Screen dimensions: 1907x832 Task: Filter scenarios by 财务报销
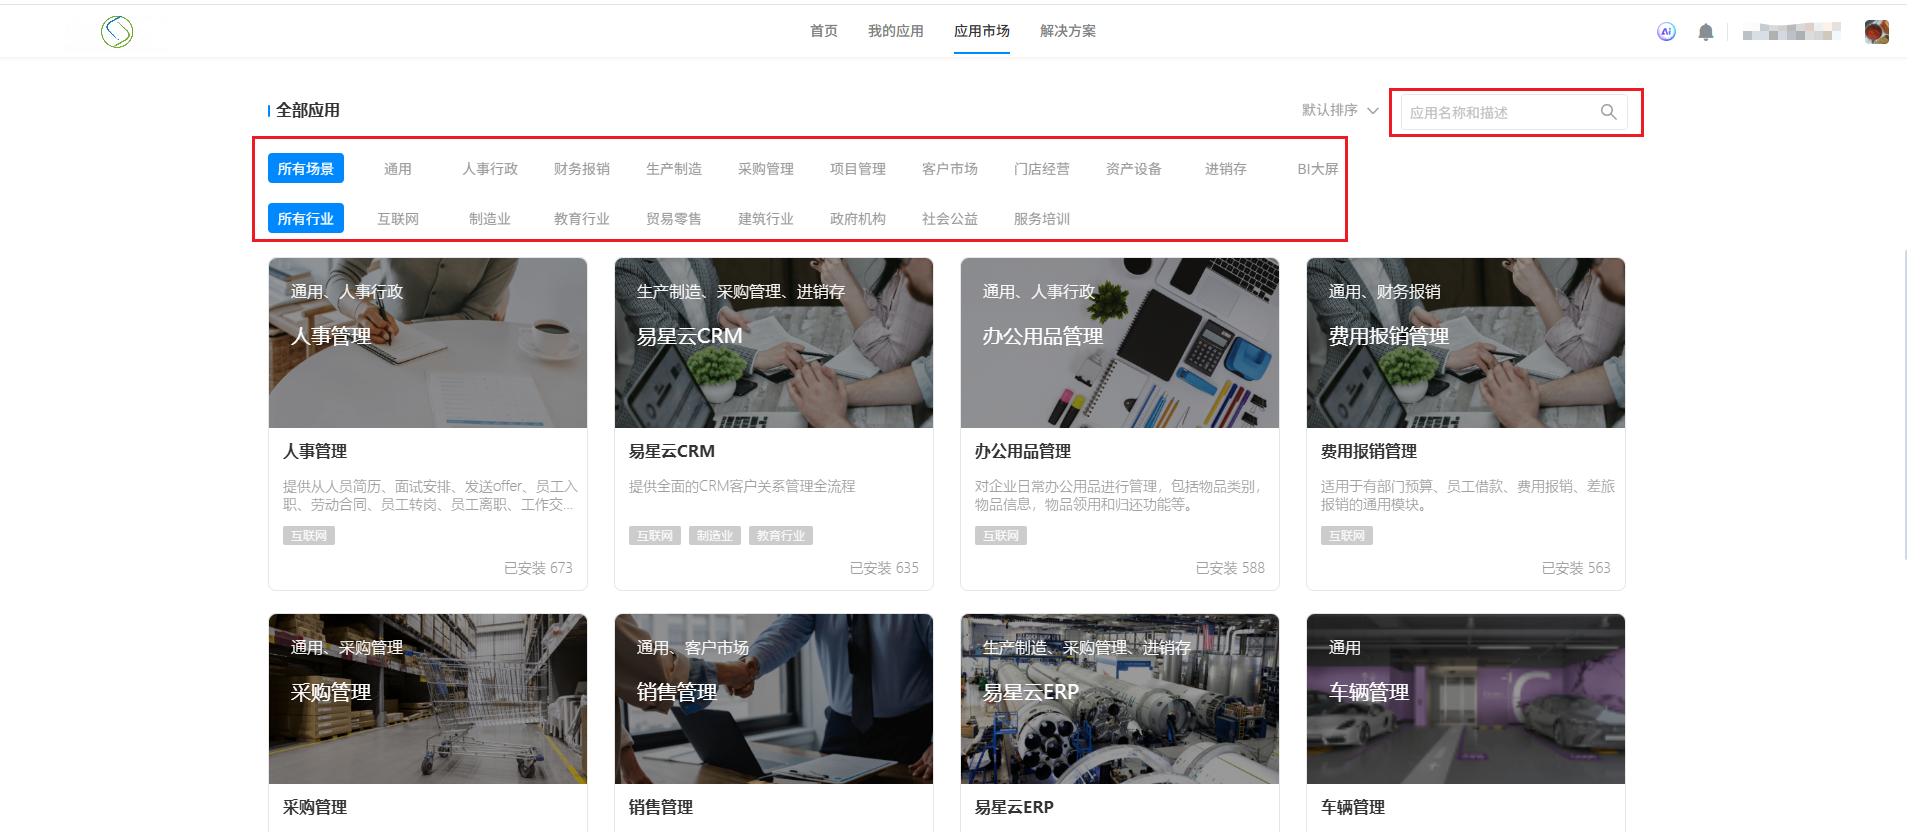click(x=582, y=169)
